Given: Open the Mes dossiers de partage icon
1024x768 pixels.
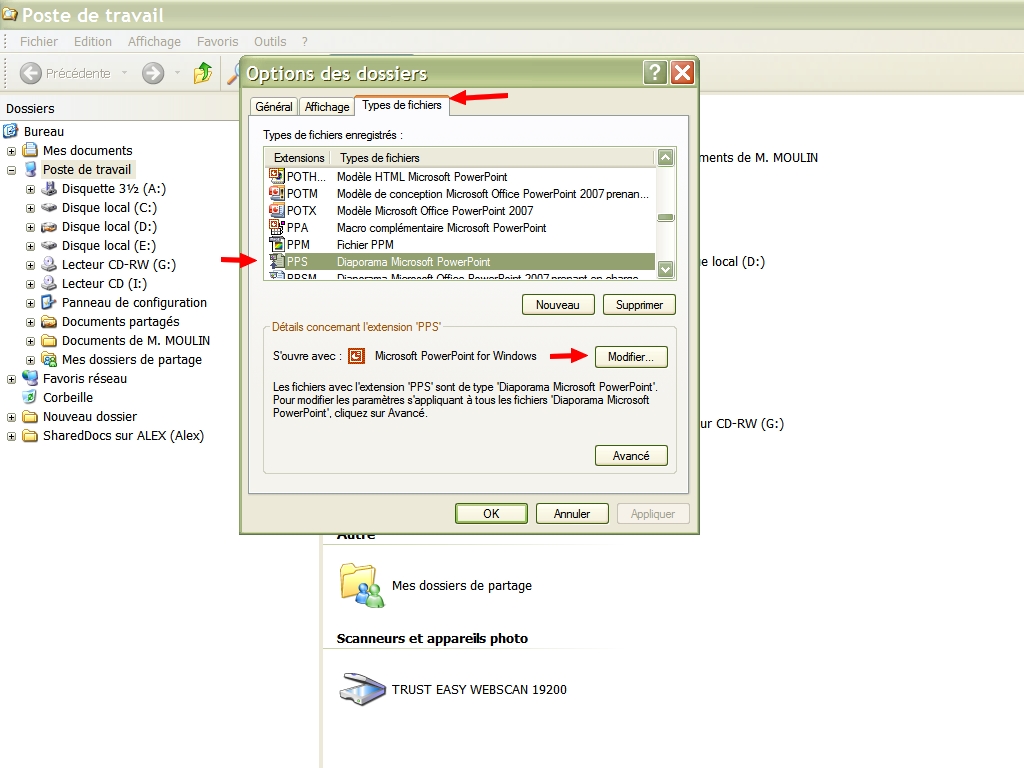Looking at the screenshot, I should (361, 585).
